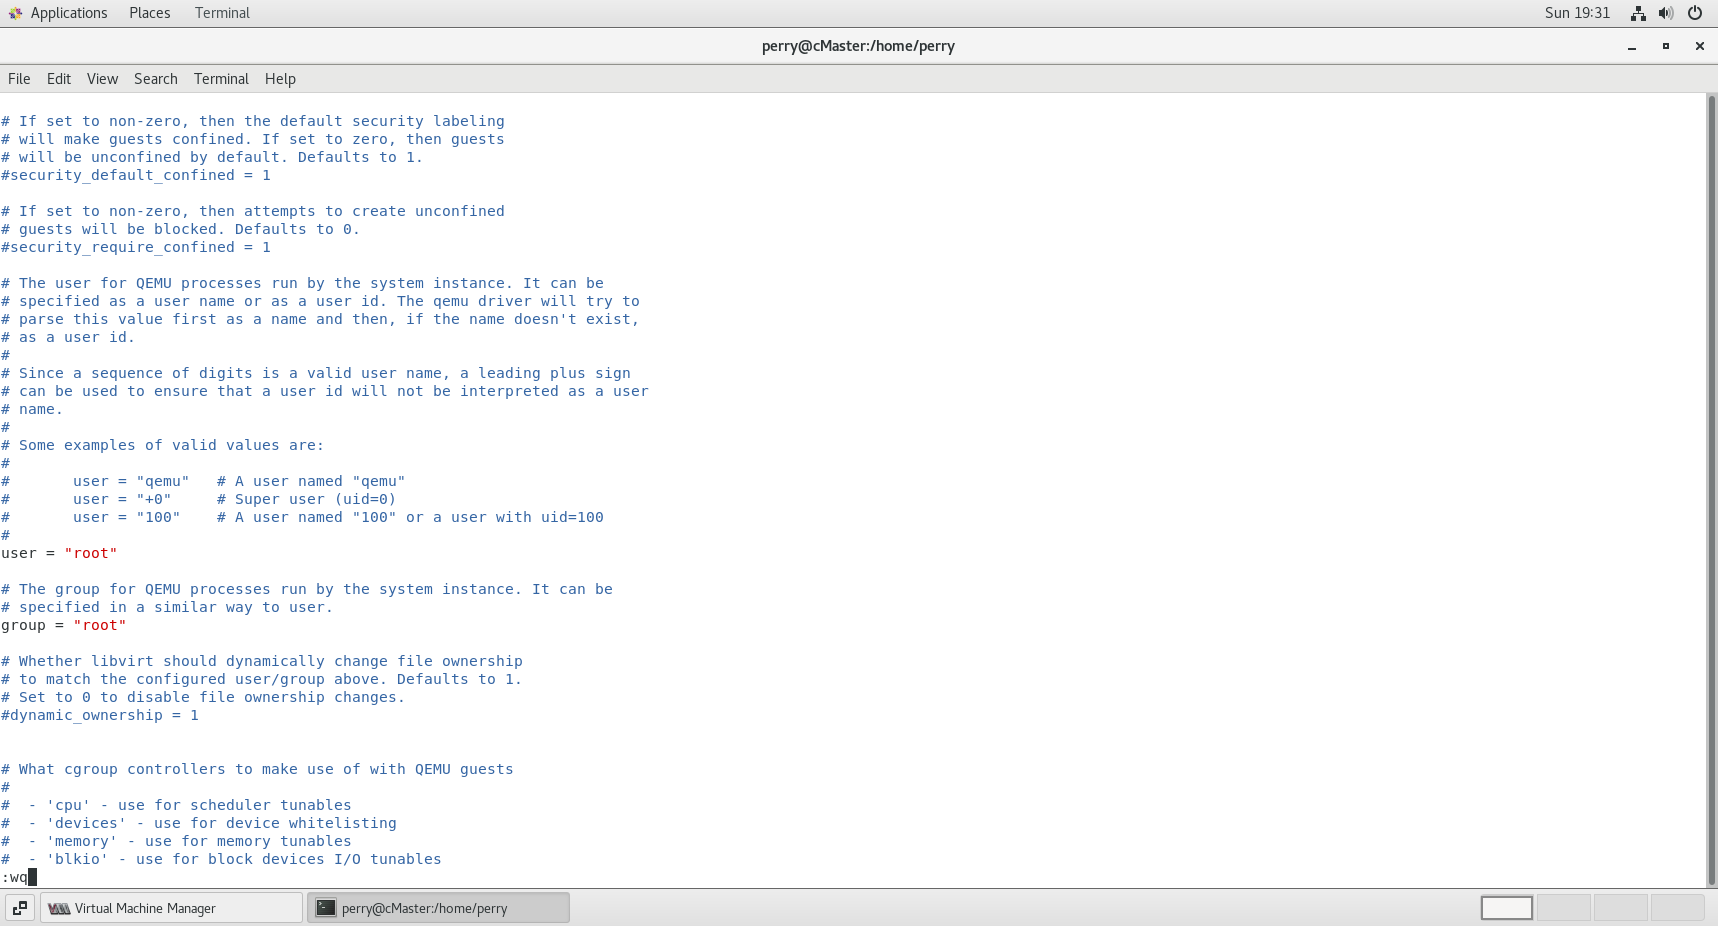Maximize the terminal window
The height and width of the screenshot is (926, 1718).
(x=1665, y=46)
